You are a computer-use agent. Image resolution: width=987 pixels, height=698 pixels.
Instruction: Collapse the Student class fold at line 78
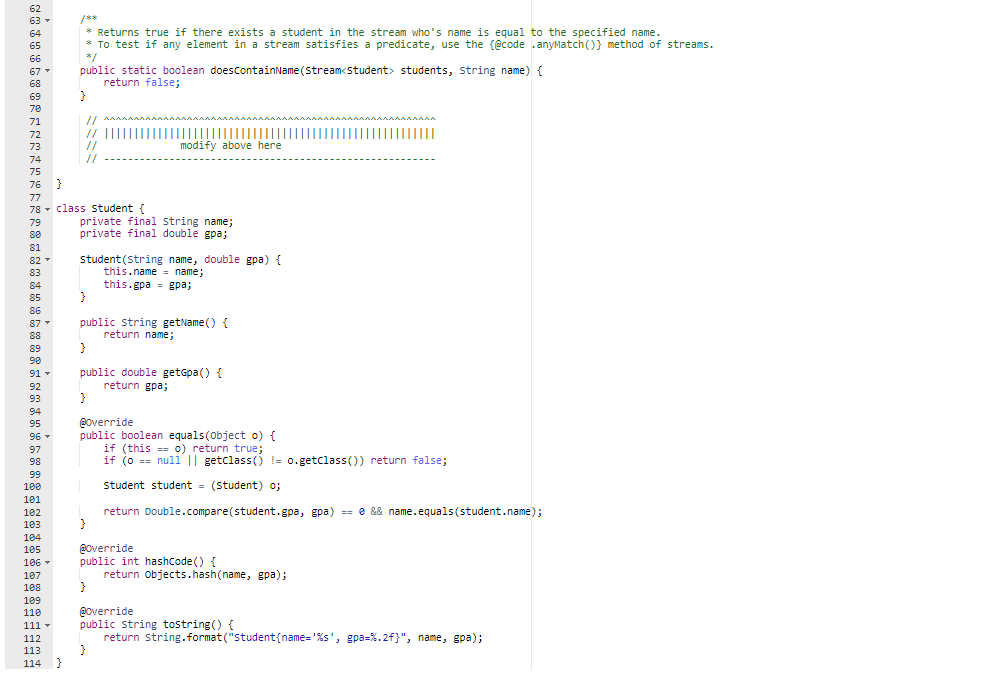coord(47,210)
